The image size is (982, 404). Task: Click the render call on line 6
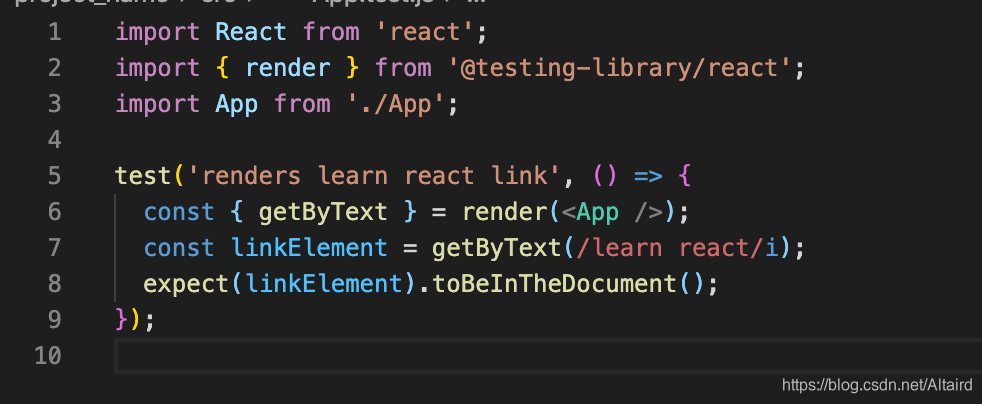tap(506, 212)
